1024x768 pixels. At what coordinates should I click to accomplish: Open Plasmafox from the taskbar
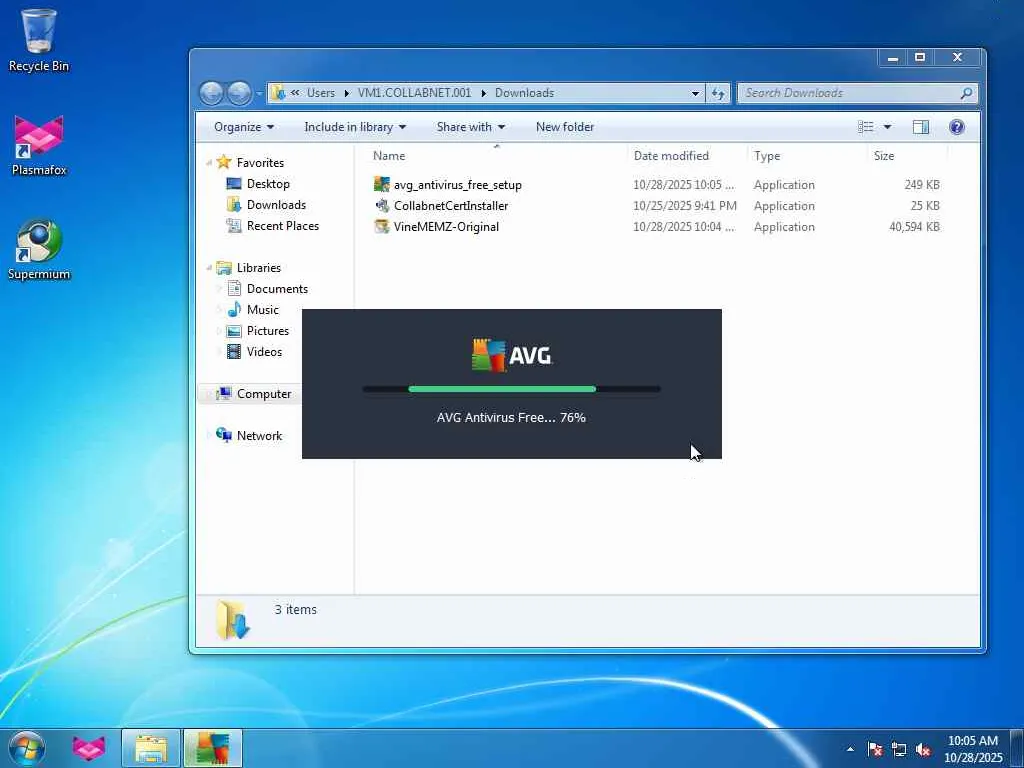[x=89, y=748]
